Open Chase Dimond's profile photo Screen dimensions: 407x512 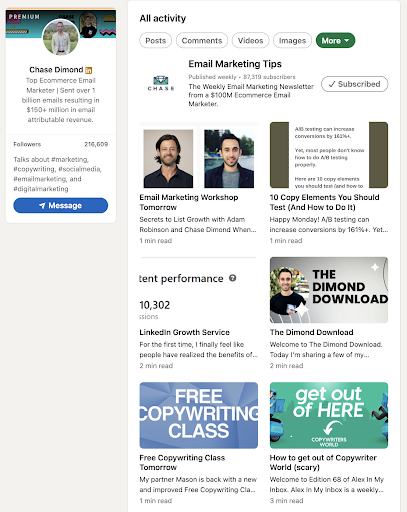(61, 37)
